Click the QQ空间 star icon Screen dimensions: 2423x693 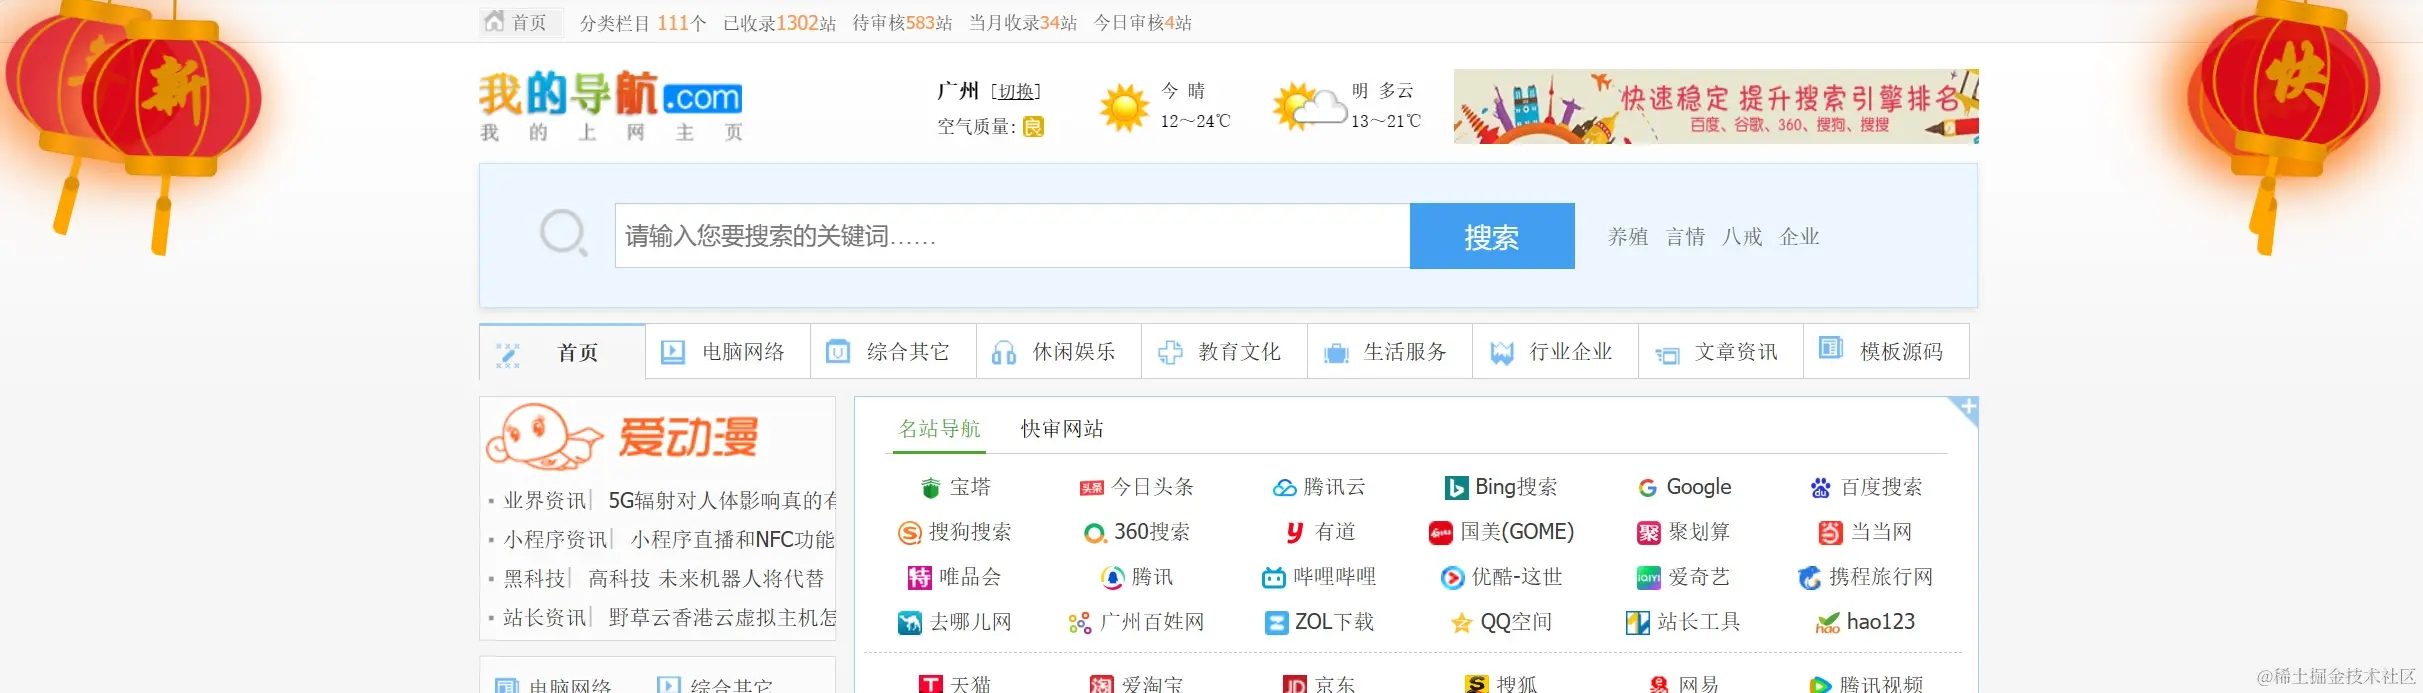[1461, 623]
